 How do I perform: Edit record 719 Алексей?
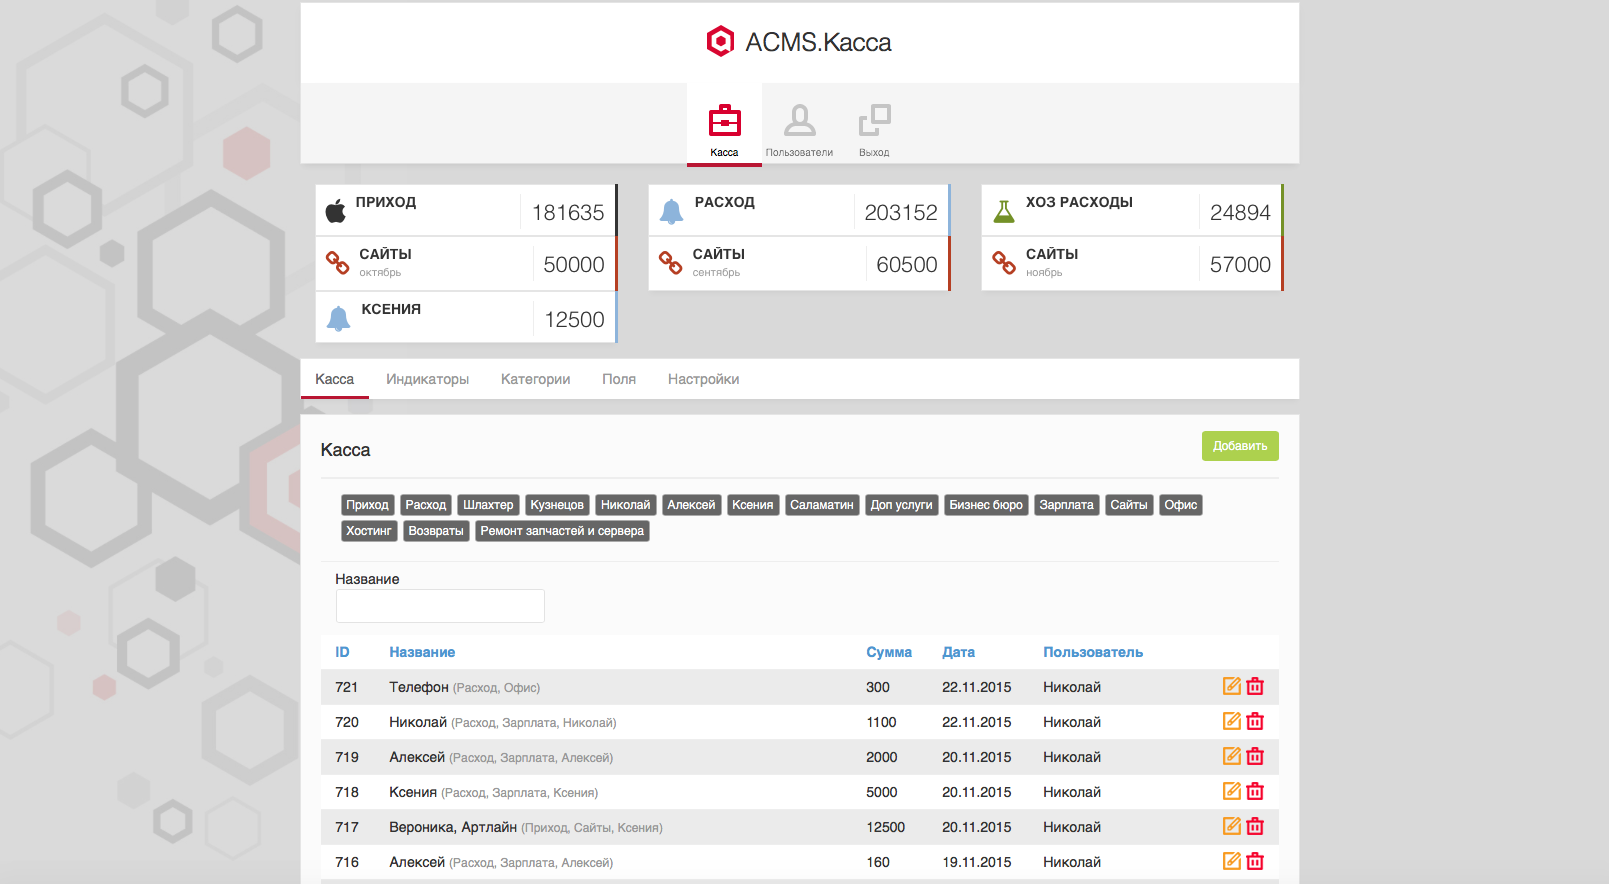click(x=1232, y=756)
